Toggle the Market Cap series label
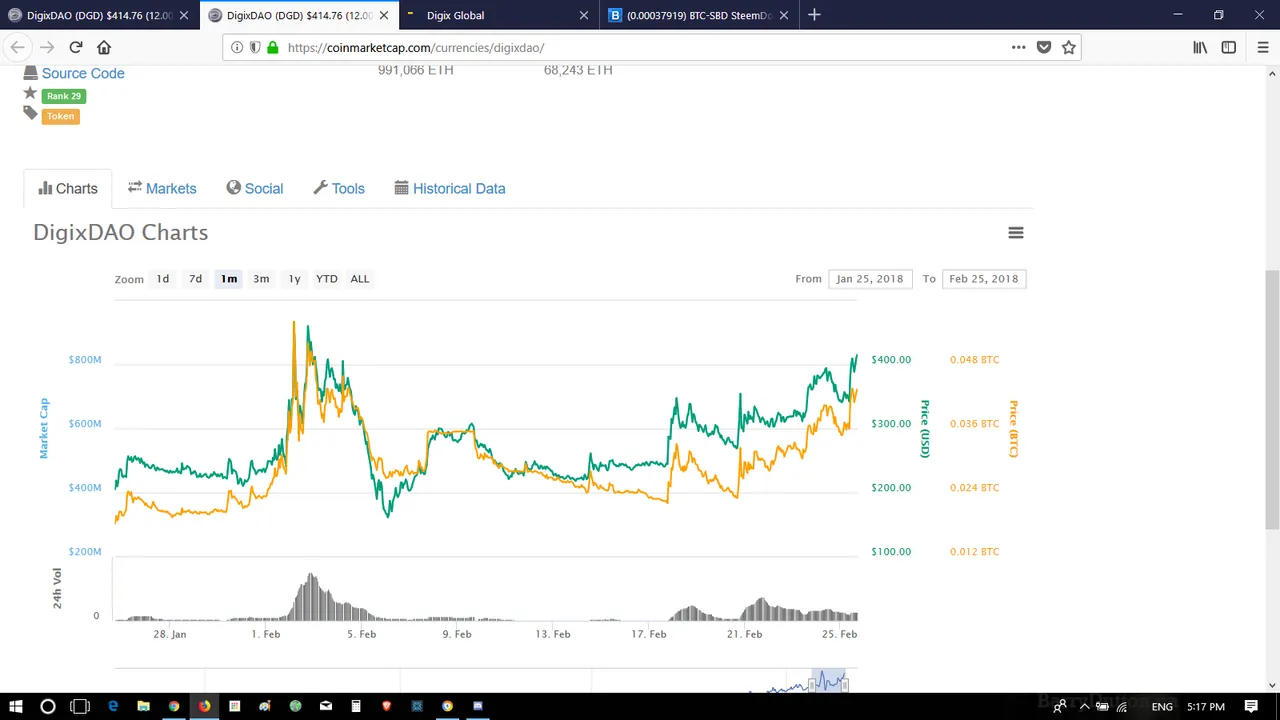Image resolution: width=1280 pixels, height=720 pixels. (x=44, y=428)
